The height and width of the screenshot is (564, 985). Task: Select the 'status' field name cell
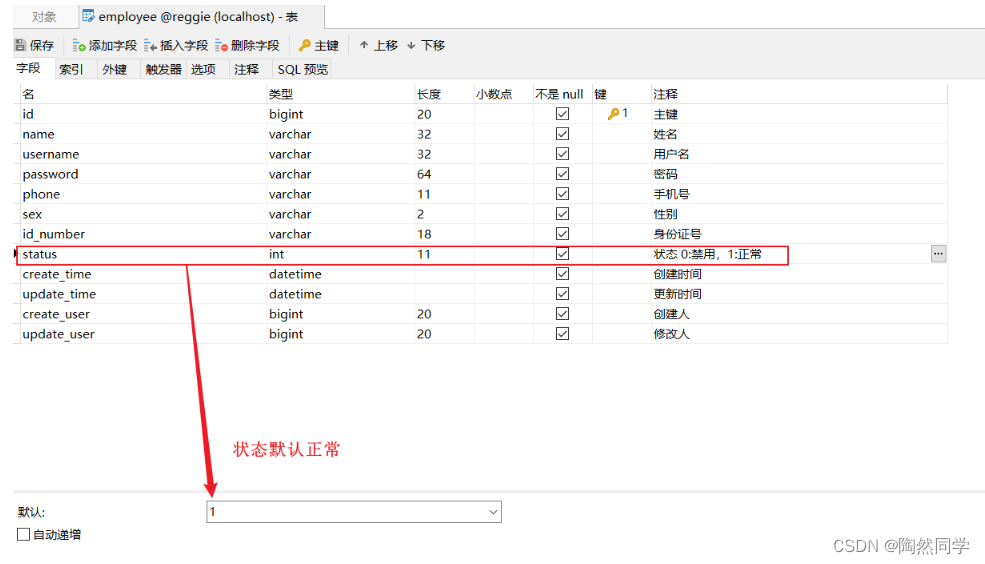click(x=141, y=254)
